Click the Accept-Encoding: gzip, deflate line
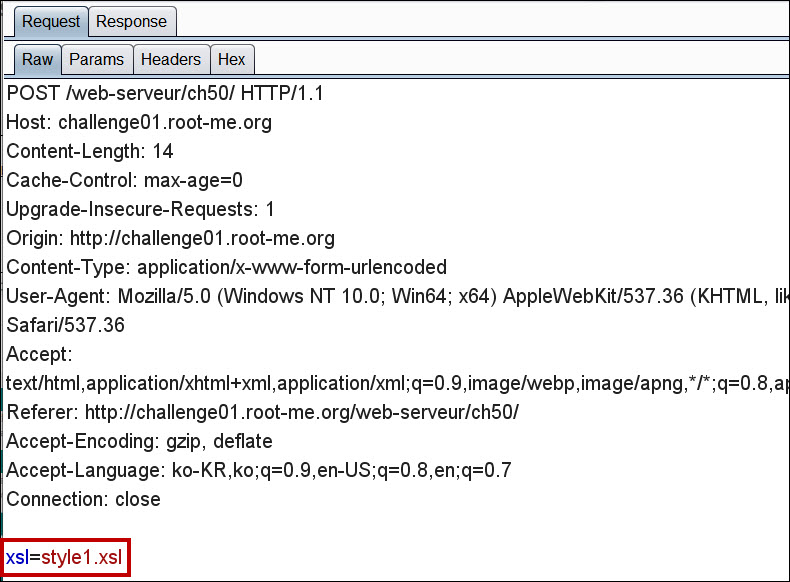 140,441
